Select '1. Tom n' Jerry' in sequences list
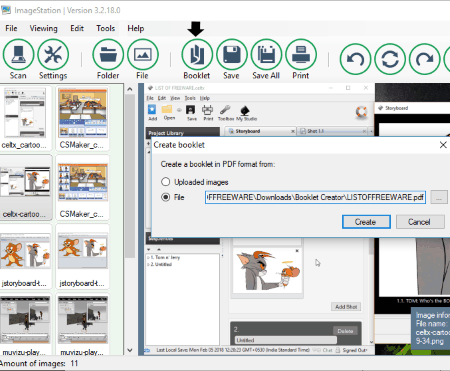The height and width of the screenshot is (371, 450). (165, 257)
